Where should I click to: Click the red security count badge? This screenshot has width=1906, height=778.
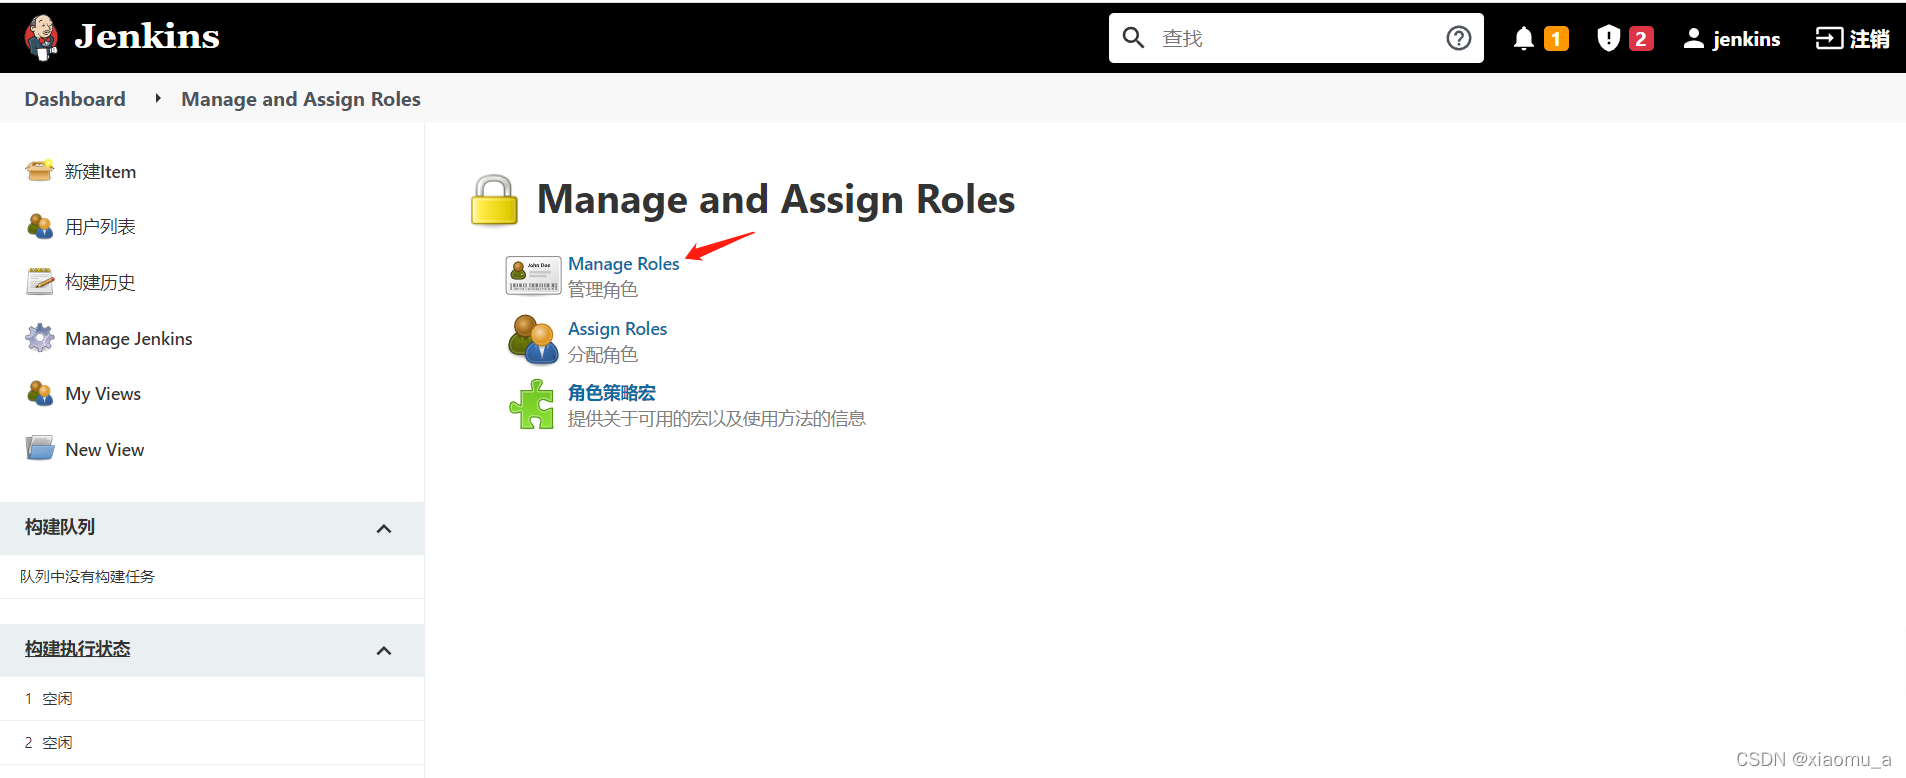(x=1641, y=39)
